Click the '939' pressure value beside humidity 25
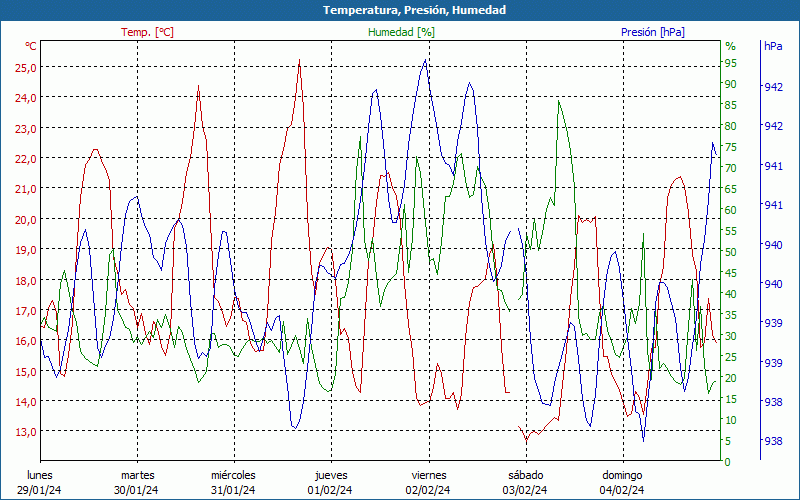 coord(773,363)
